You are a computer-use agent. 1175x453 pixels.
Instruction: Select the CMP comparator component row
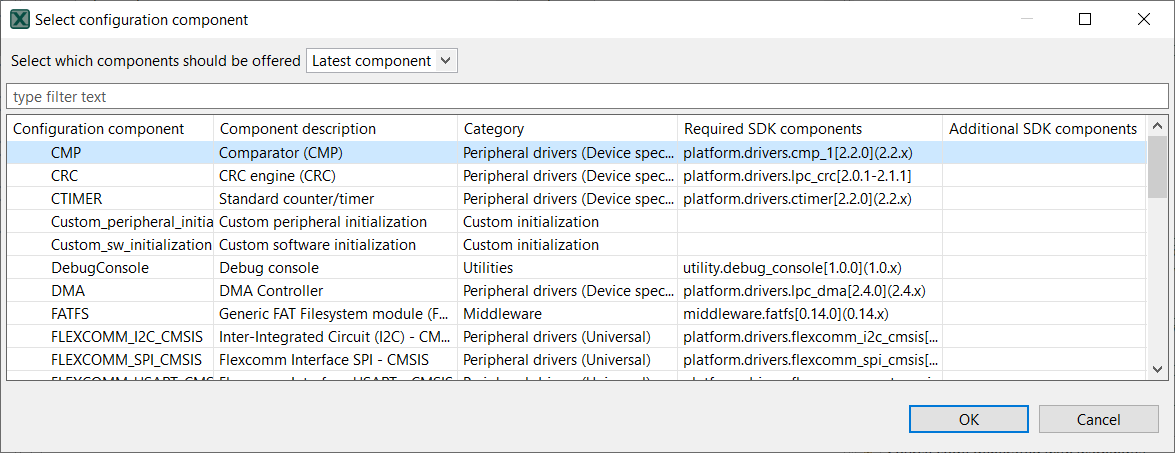click(x=66, y=153)
